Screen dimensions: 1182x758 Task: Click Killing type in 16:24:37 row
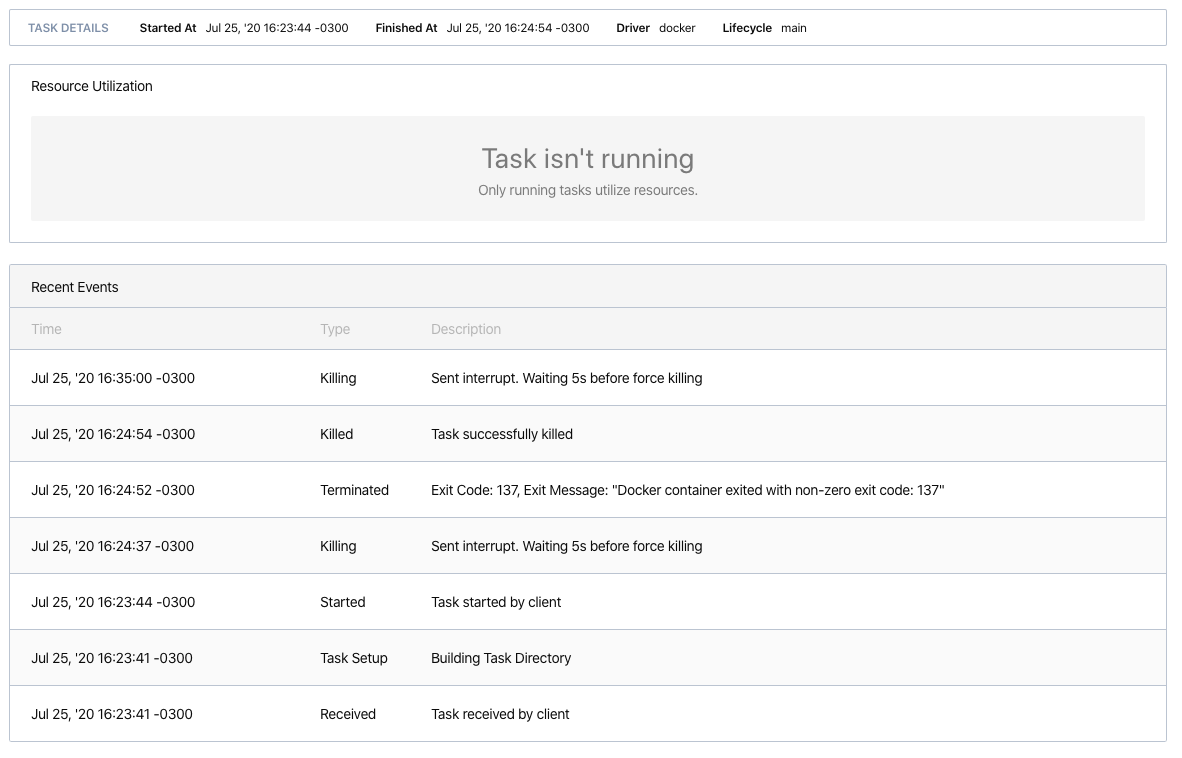[x=338, y=546]
